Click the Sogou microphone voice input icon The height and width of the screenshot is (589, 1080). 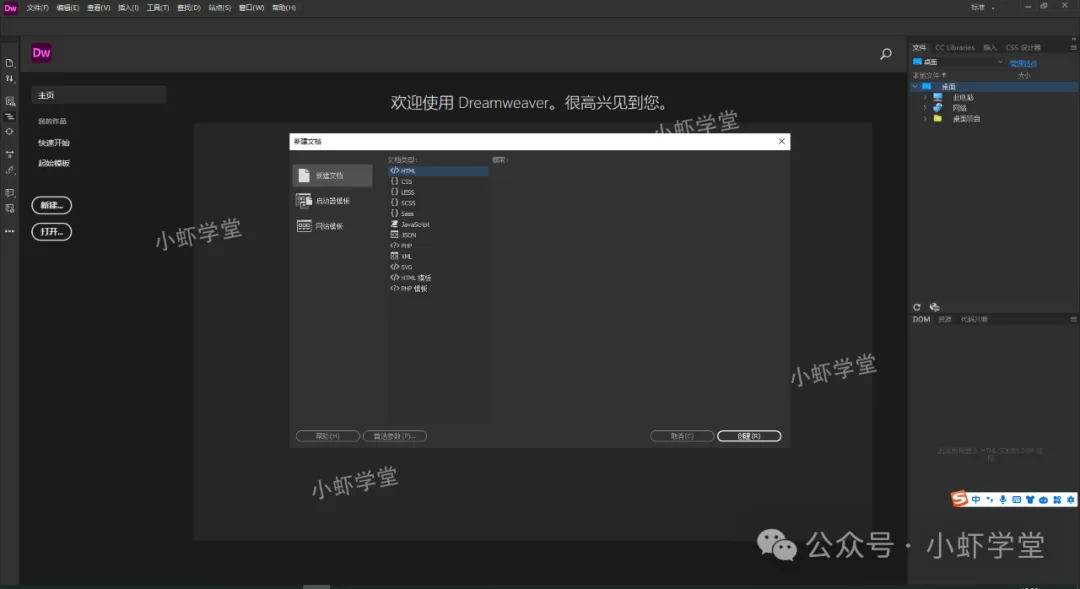click(1003, 499)
